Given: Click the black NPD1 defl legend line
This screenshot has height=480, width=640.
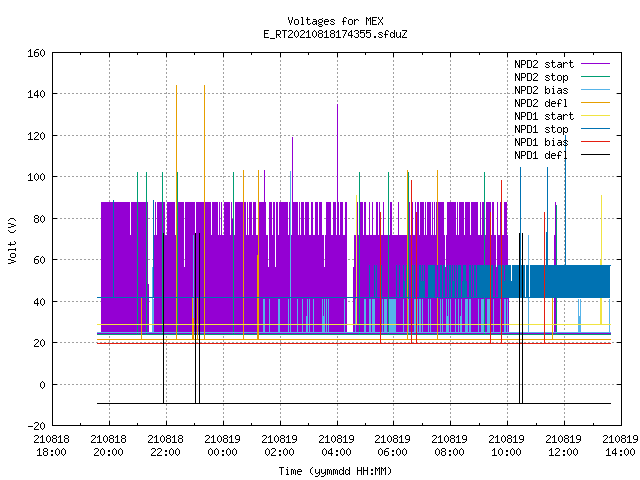Looking at the screenshot, I should coord(596,155).
